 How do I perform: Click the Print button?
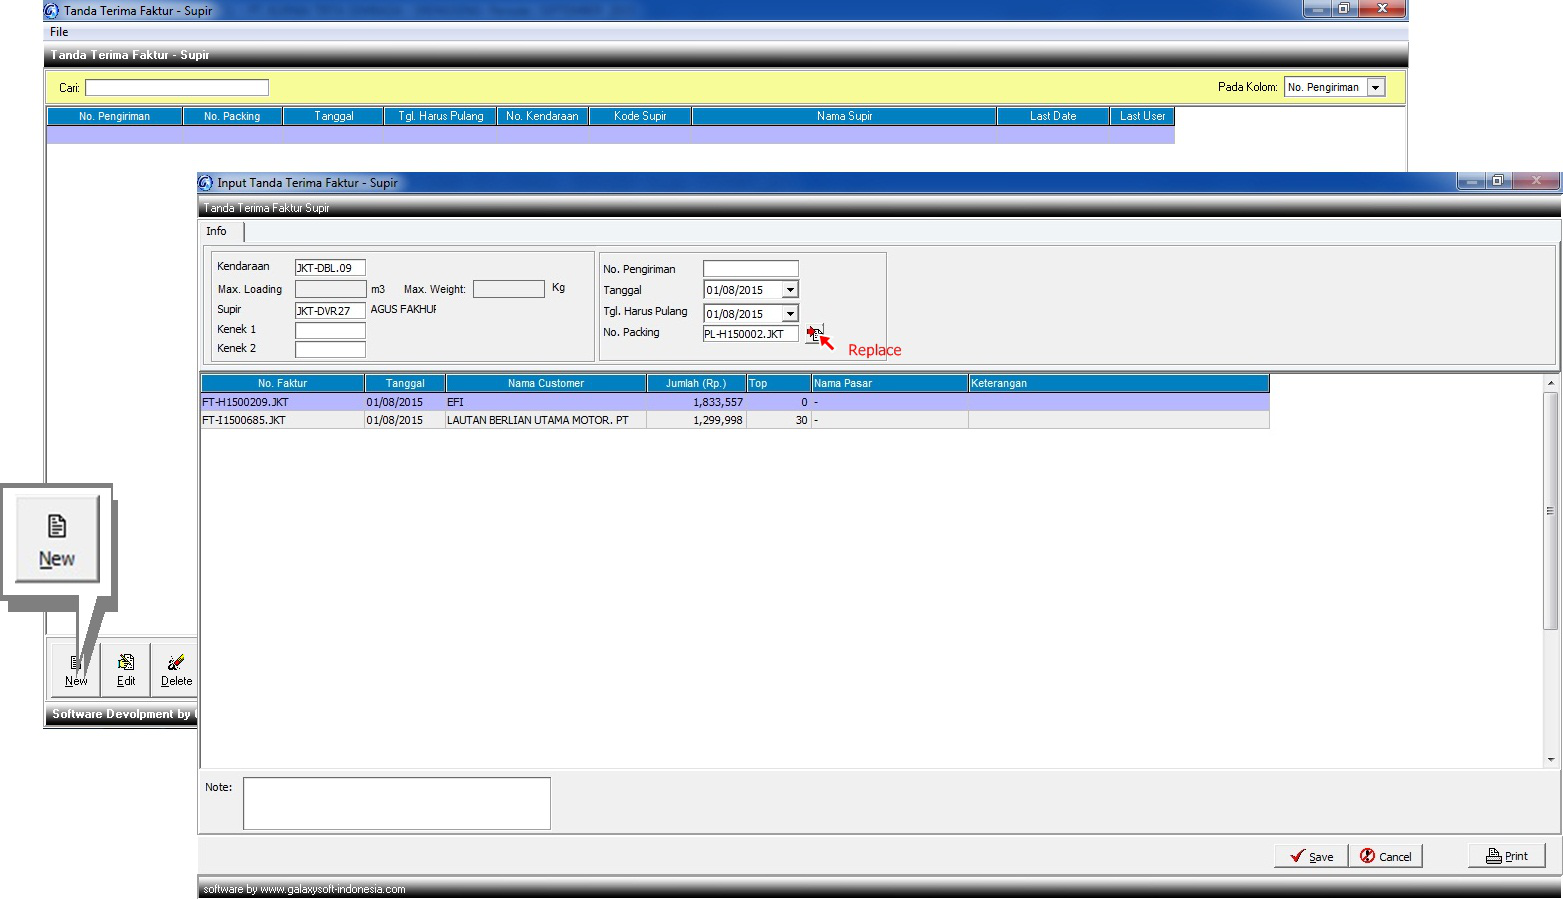point(1506,856)
